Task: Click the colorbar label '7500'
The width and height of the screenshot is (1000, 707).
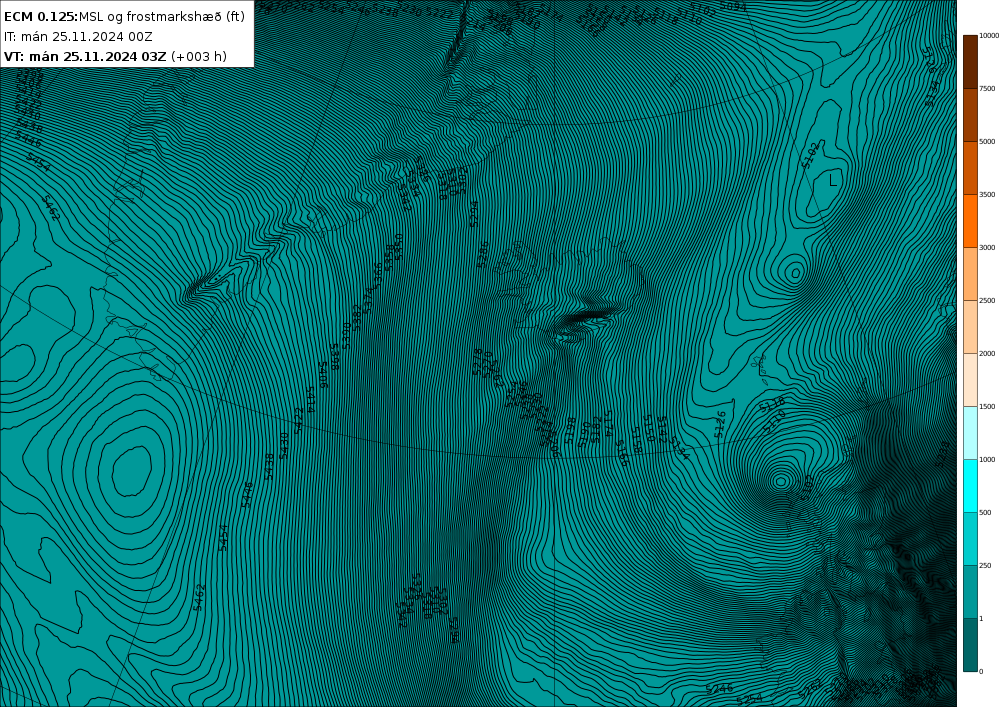Action: tap(987, 89)
